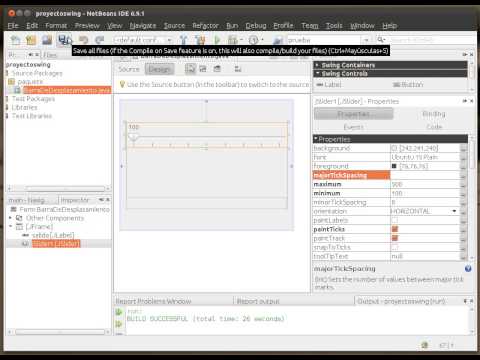480x360 pixels.
Task: Click the slider knob in form designer
Action: coord(134,137)
